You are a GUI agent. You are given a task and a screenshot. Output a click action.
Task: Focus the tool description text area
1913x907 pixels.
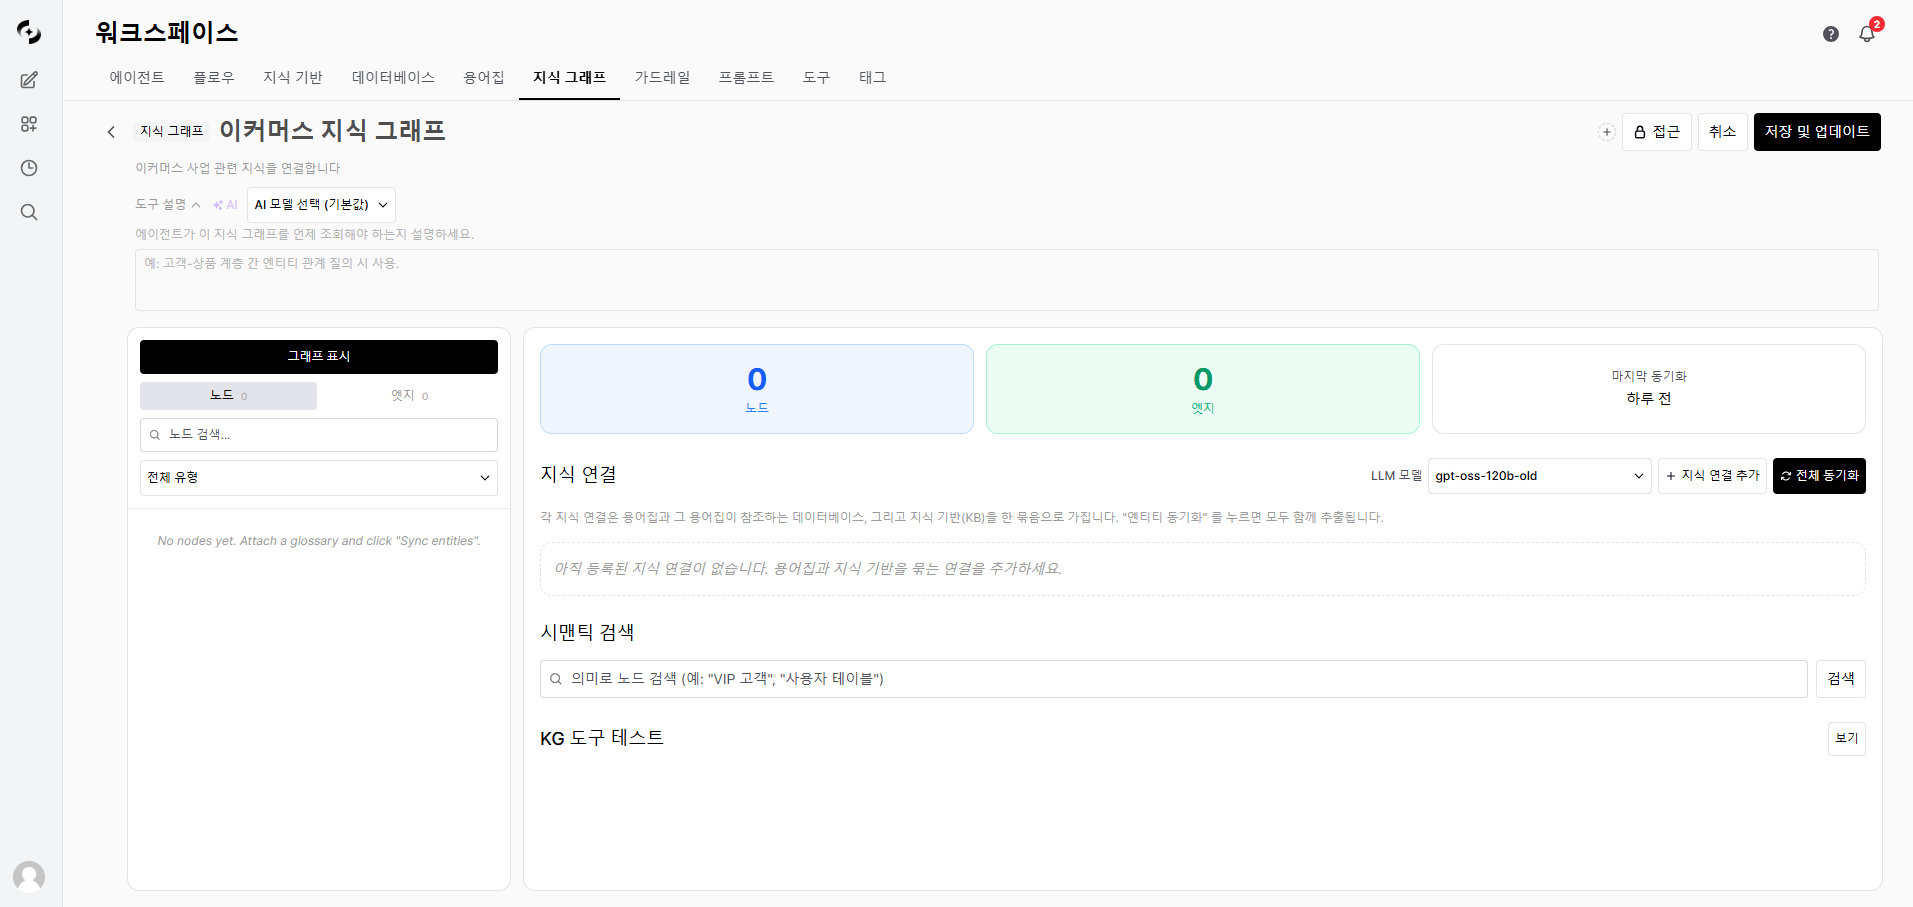[1006, 280]
